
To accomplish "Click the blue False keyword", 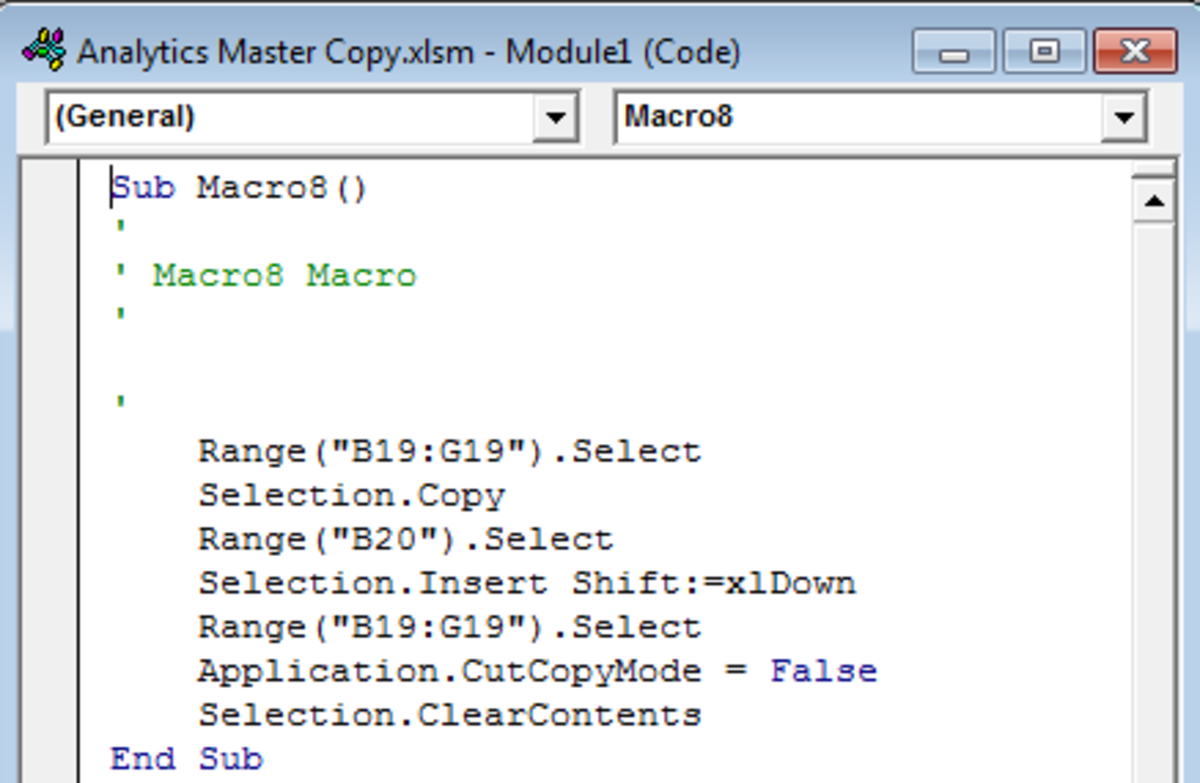I will (x=823, y=671).
